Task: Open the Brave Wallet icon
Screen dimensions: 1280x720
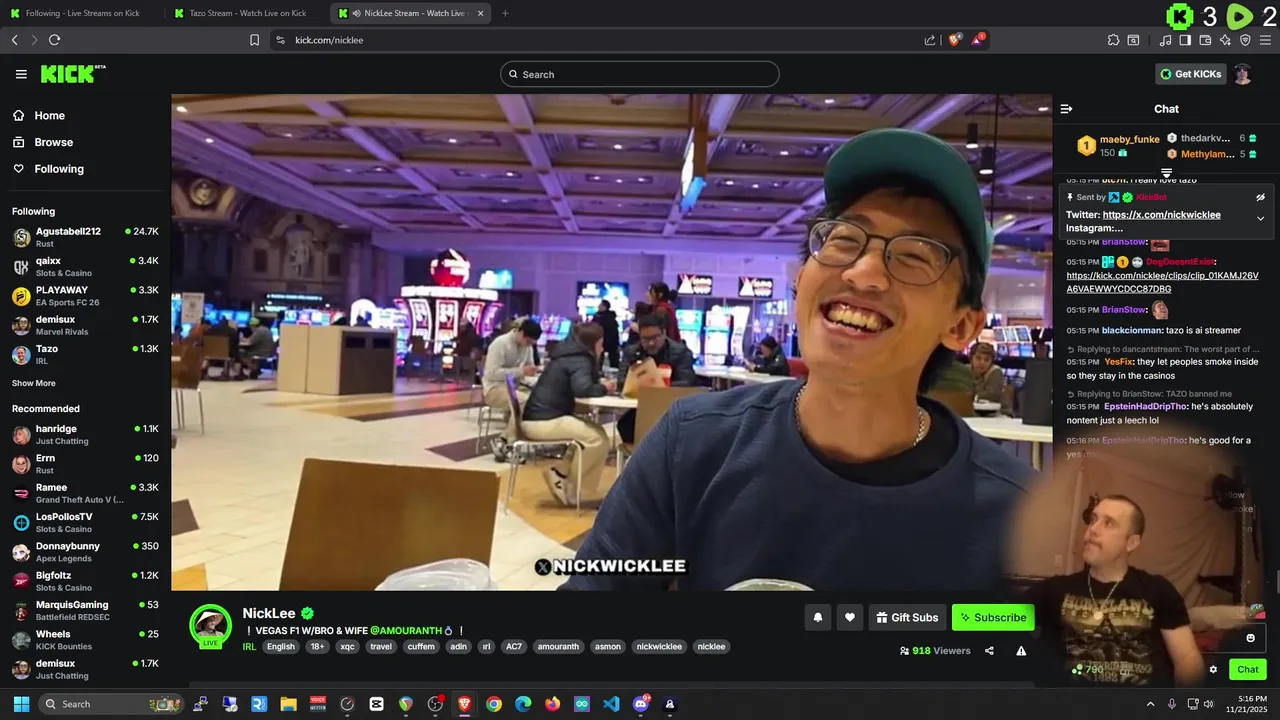Action: [1205, 40]
